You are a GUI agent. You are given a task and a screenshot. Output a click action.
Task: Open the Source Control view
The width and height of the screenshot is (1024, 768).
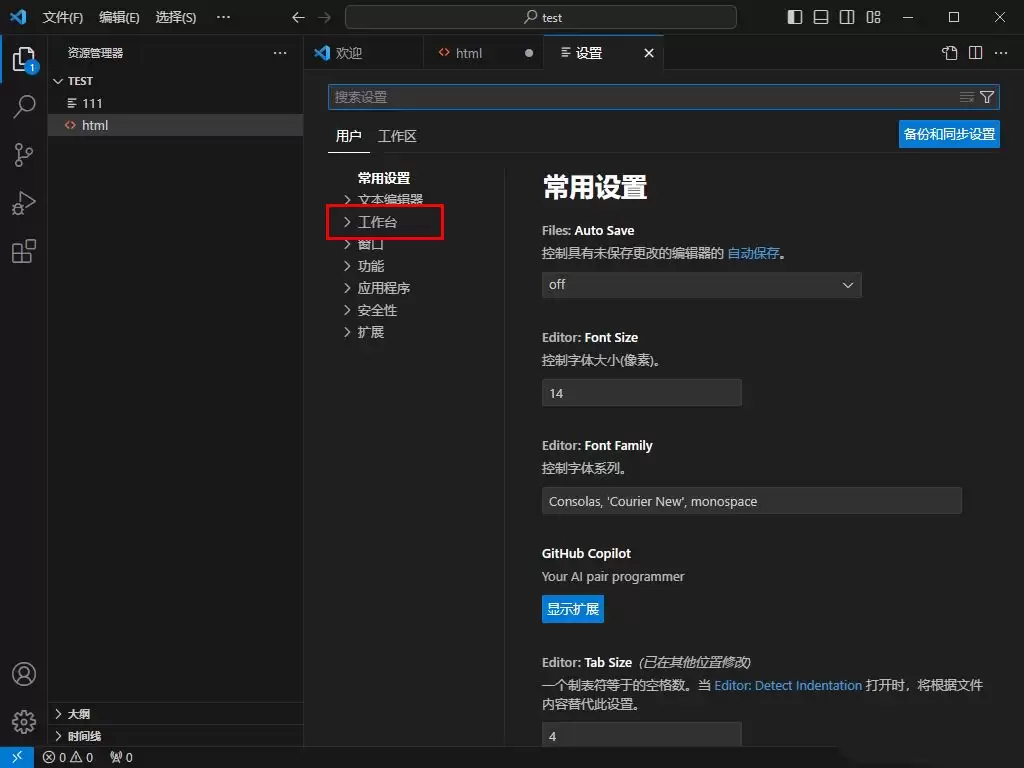point(24,154)
